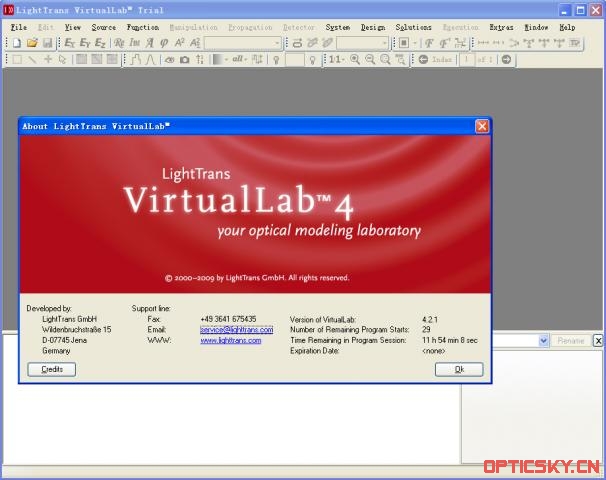Close the About LightTrans VirtualLab dialog
The height and width of the screenshot is (480, 606).
[482, 126]
